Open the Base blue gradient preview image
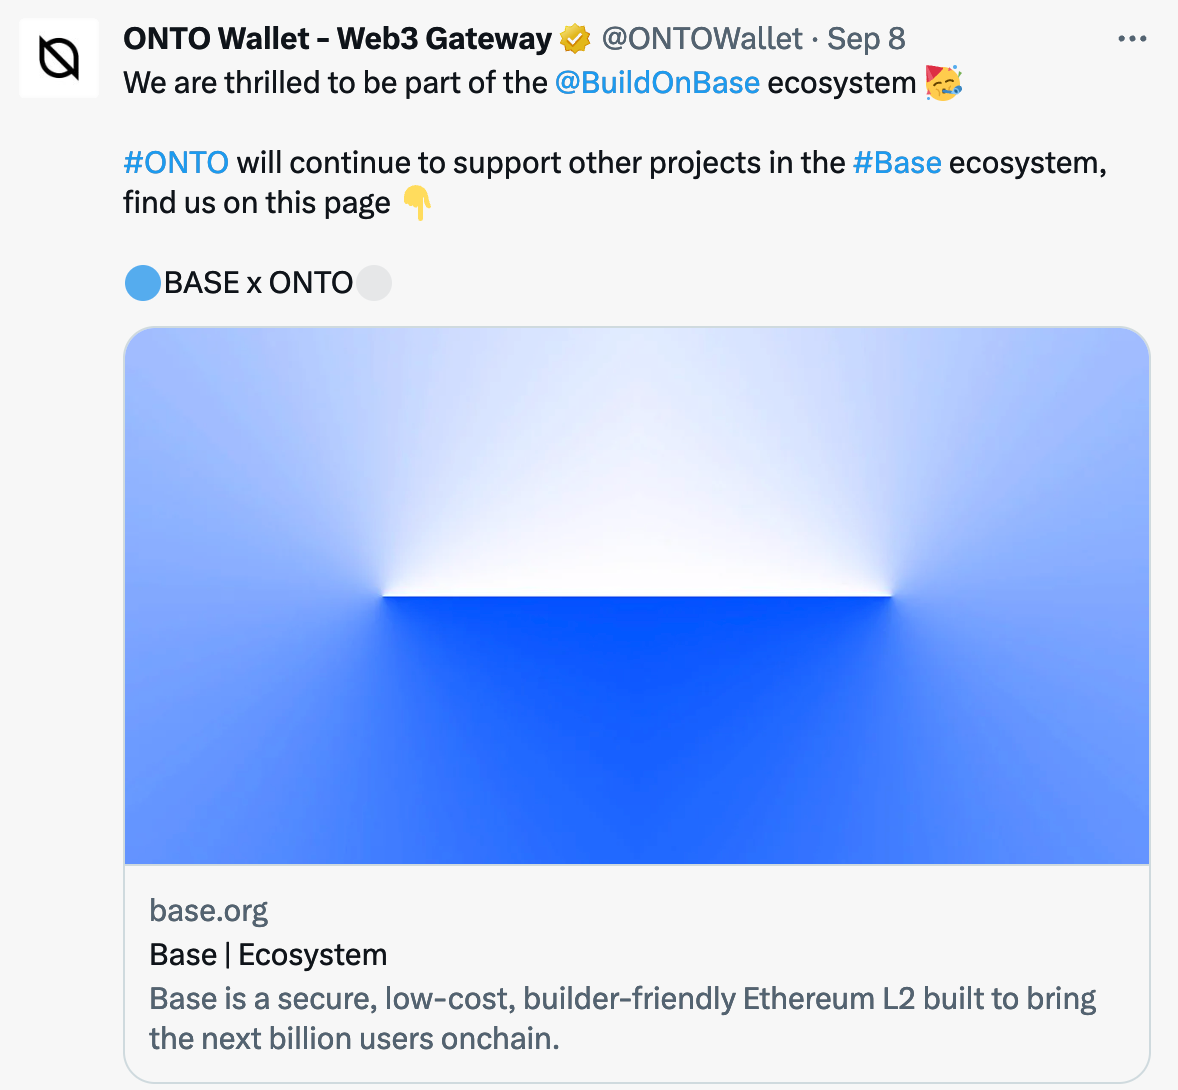 (637, 595)
